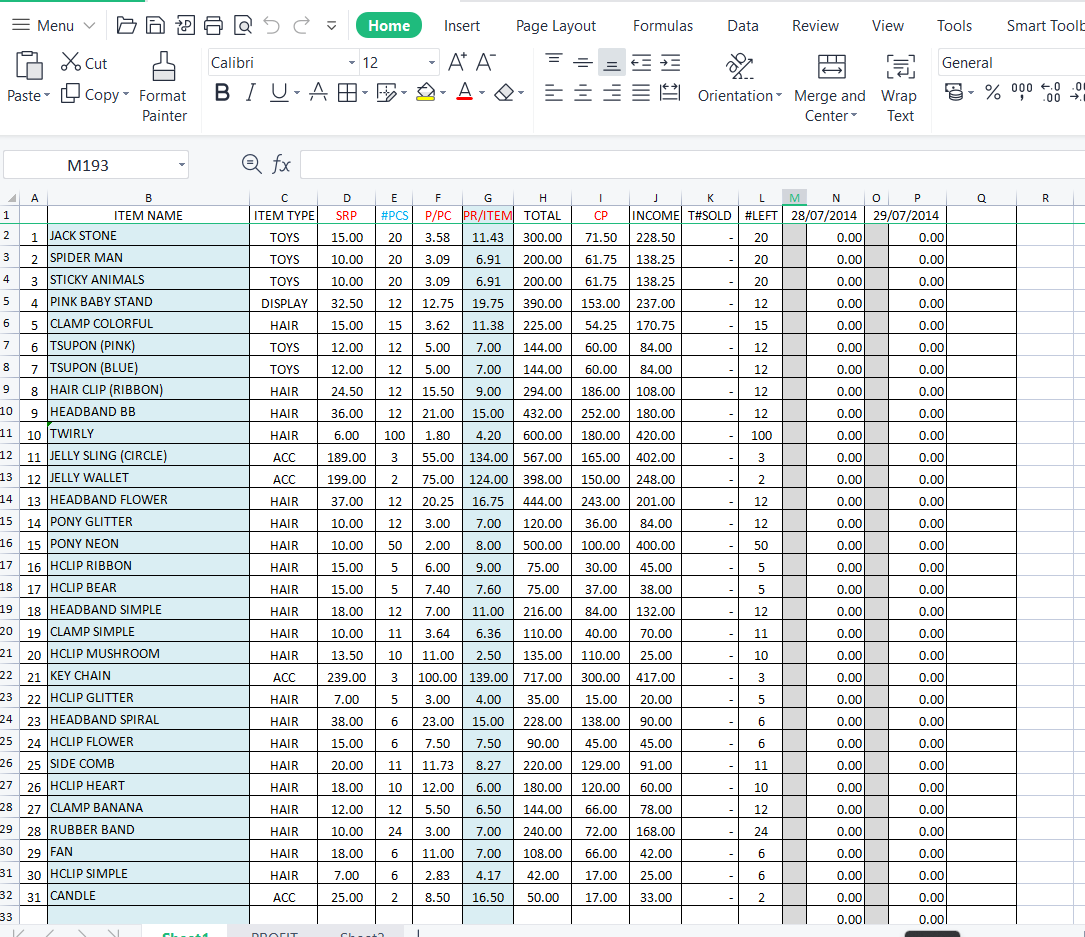The width and height of the screenshot is (1085, 937).
Task: Open the file folder icon
Action: click(x=126, y=26)
